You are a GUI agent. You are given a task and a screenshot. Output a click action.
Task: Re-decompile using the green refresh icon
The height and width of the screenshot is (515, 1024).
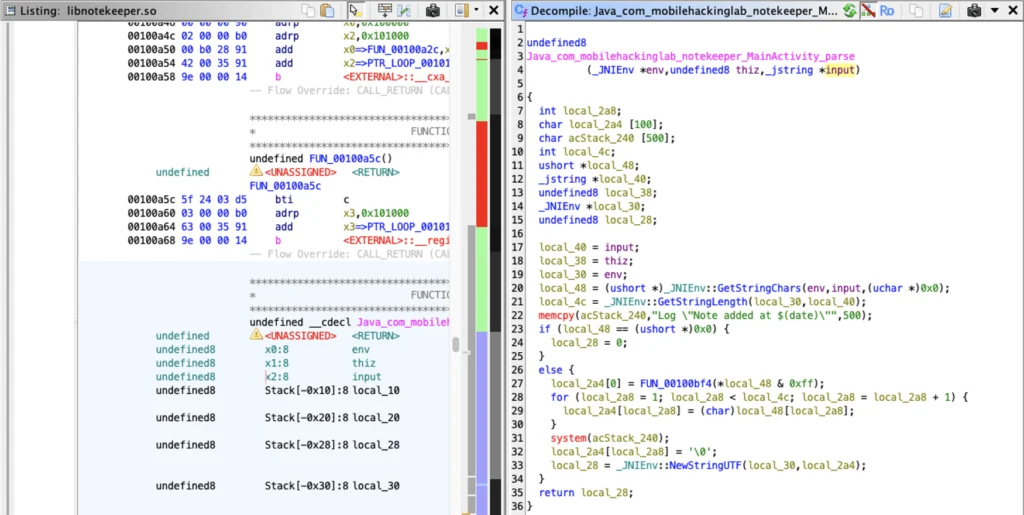(850, 10)
